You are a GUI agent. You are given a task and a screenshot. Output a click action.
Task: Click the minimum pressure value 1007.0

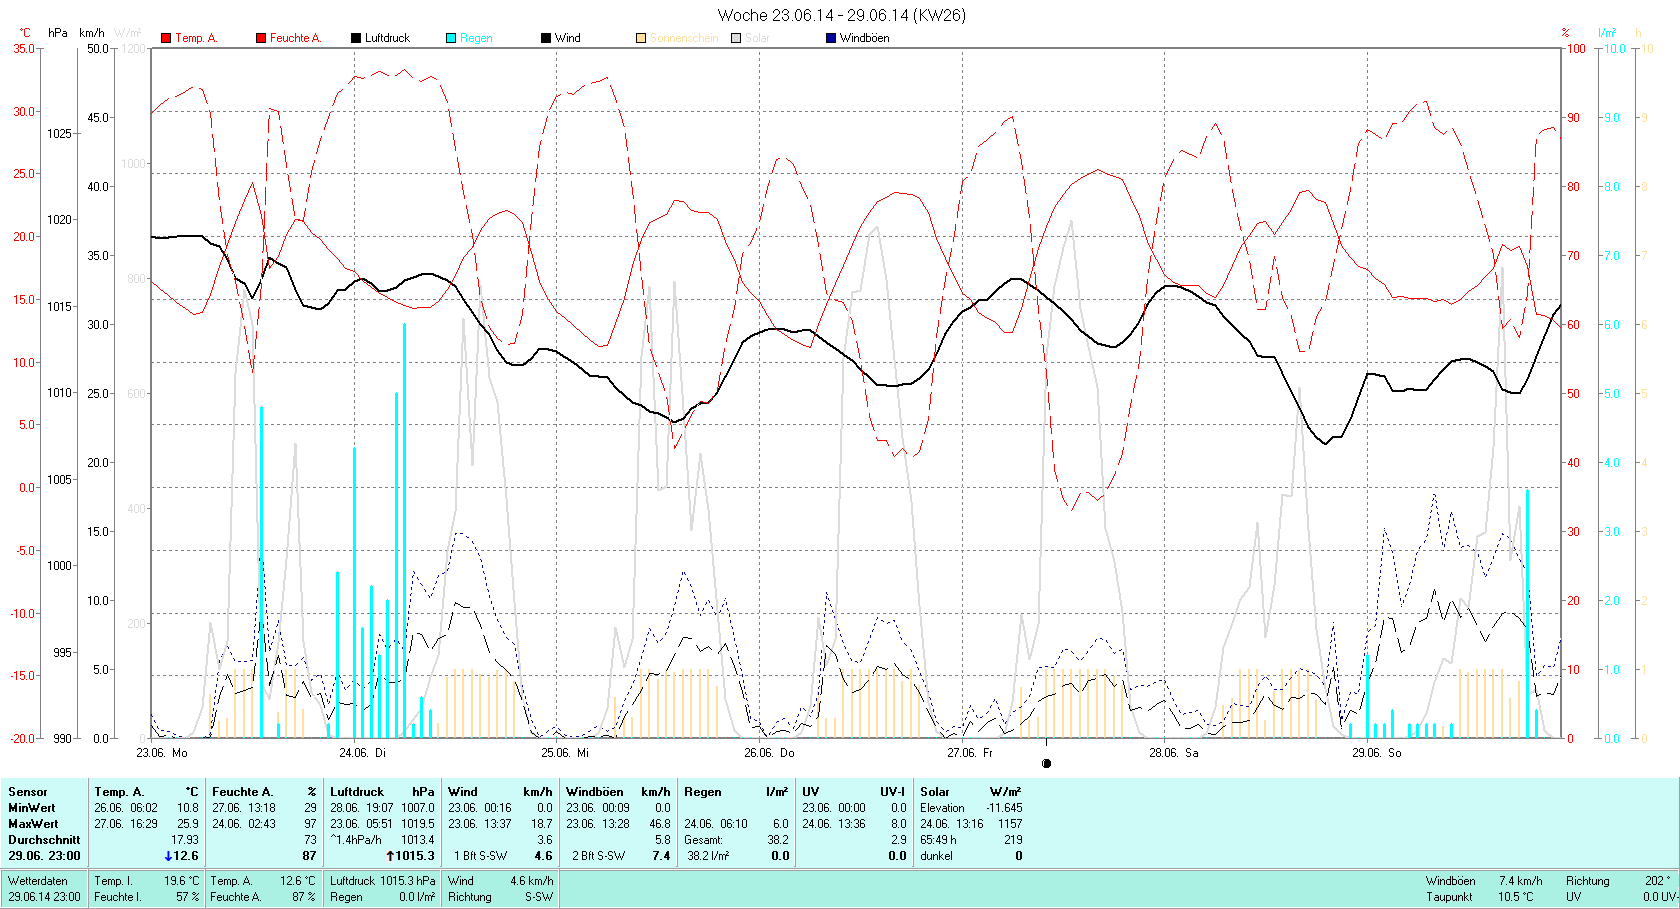pyautogui.click(x=418, y=808)
